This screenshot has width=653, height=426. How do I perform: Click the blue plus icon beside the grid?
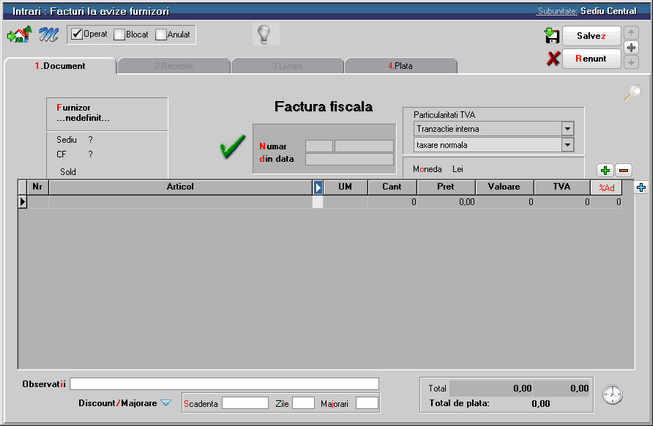(x=641, y=187)
